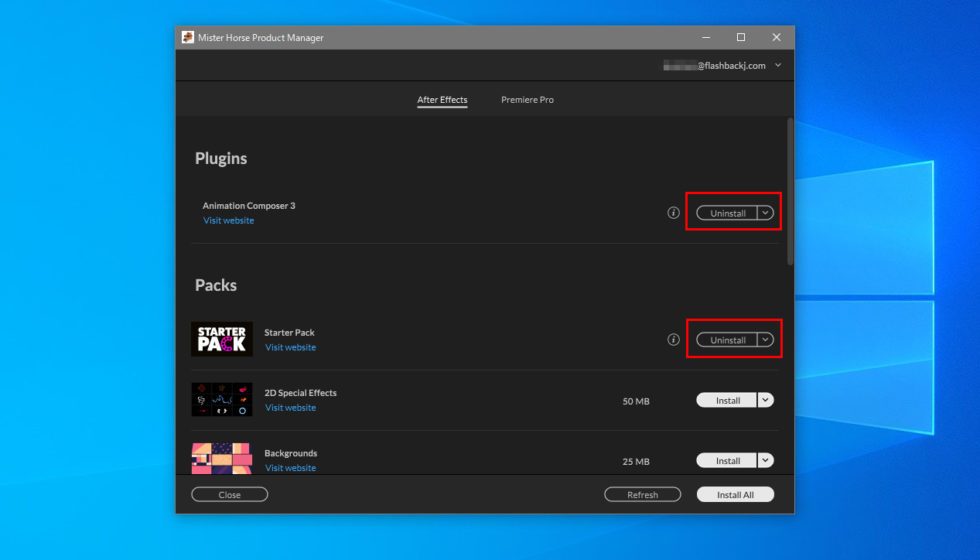Click the Backgrounds pack thumbnail
Image resolution: width=980 pixels, height=560 pixels.
pos(221,458)
